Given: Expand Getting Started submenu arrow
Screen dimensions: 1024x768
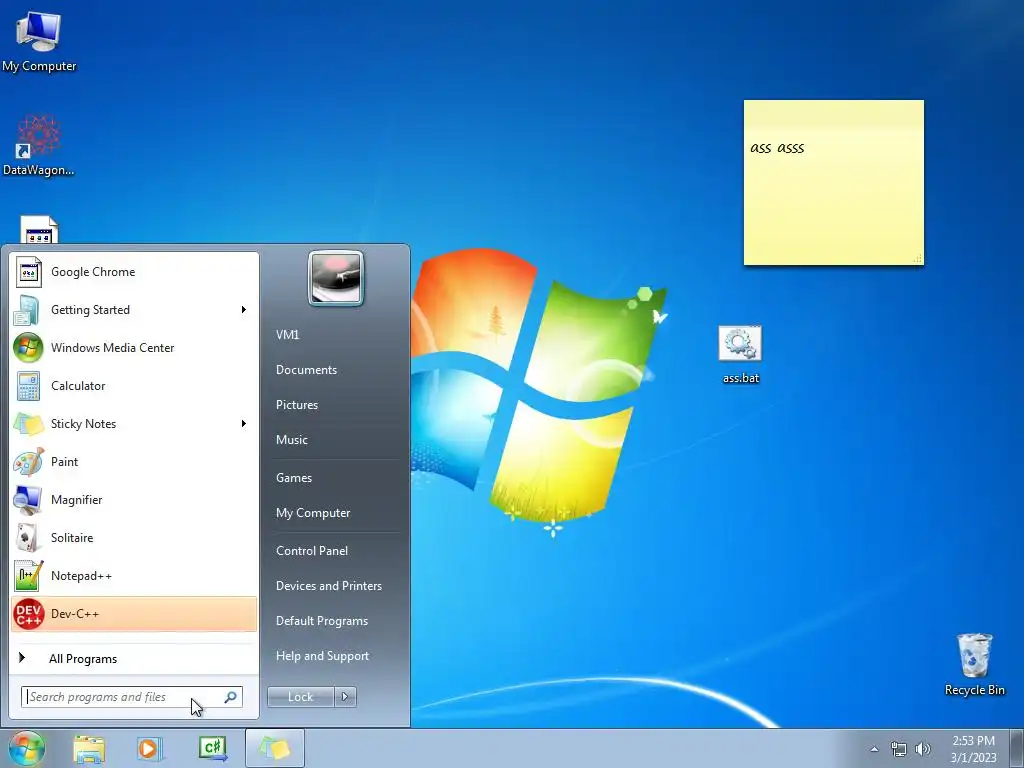Looking at the screenshot, I should [244, 310].
